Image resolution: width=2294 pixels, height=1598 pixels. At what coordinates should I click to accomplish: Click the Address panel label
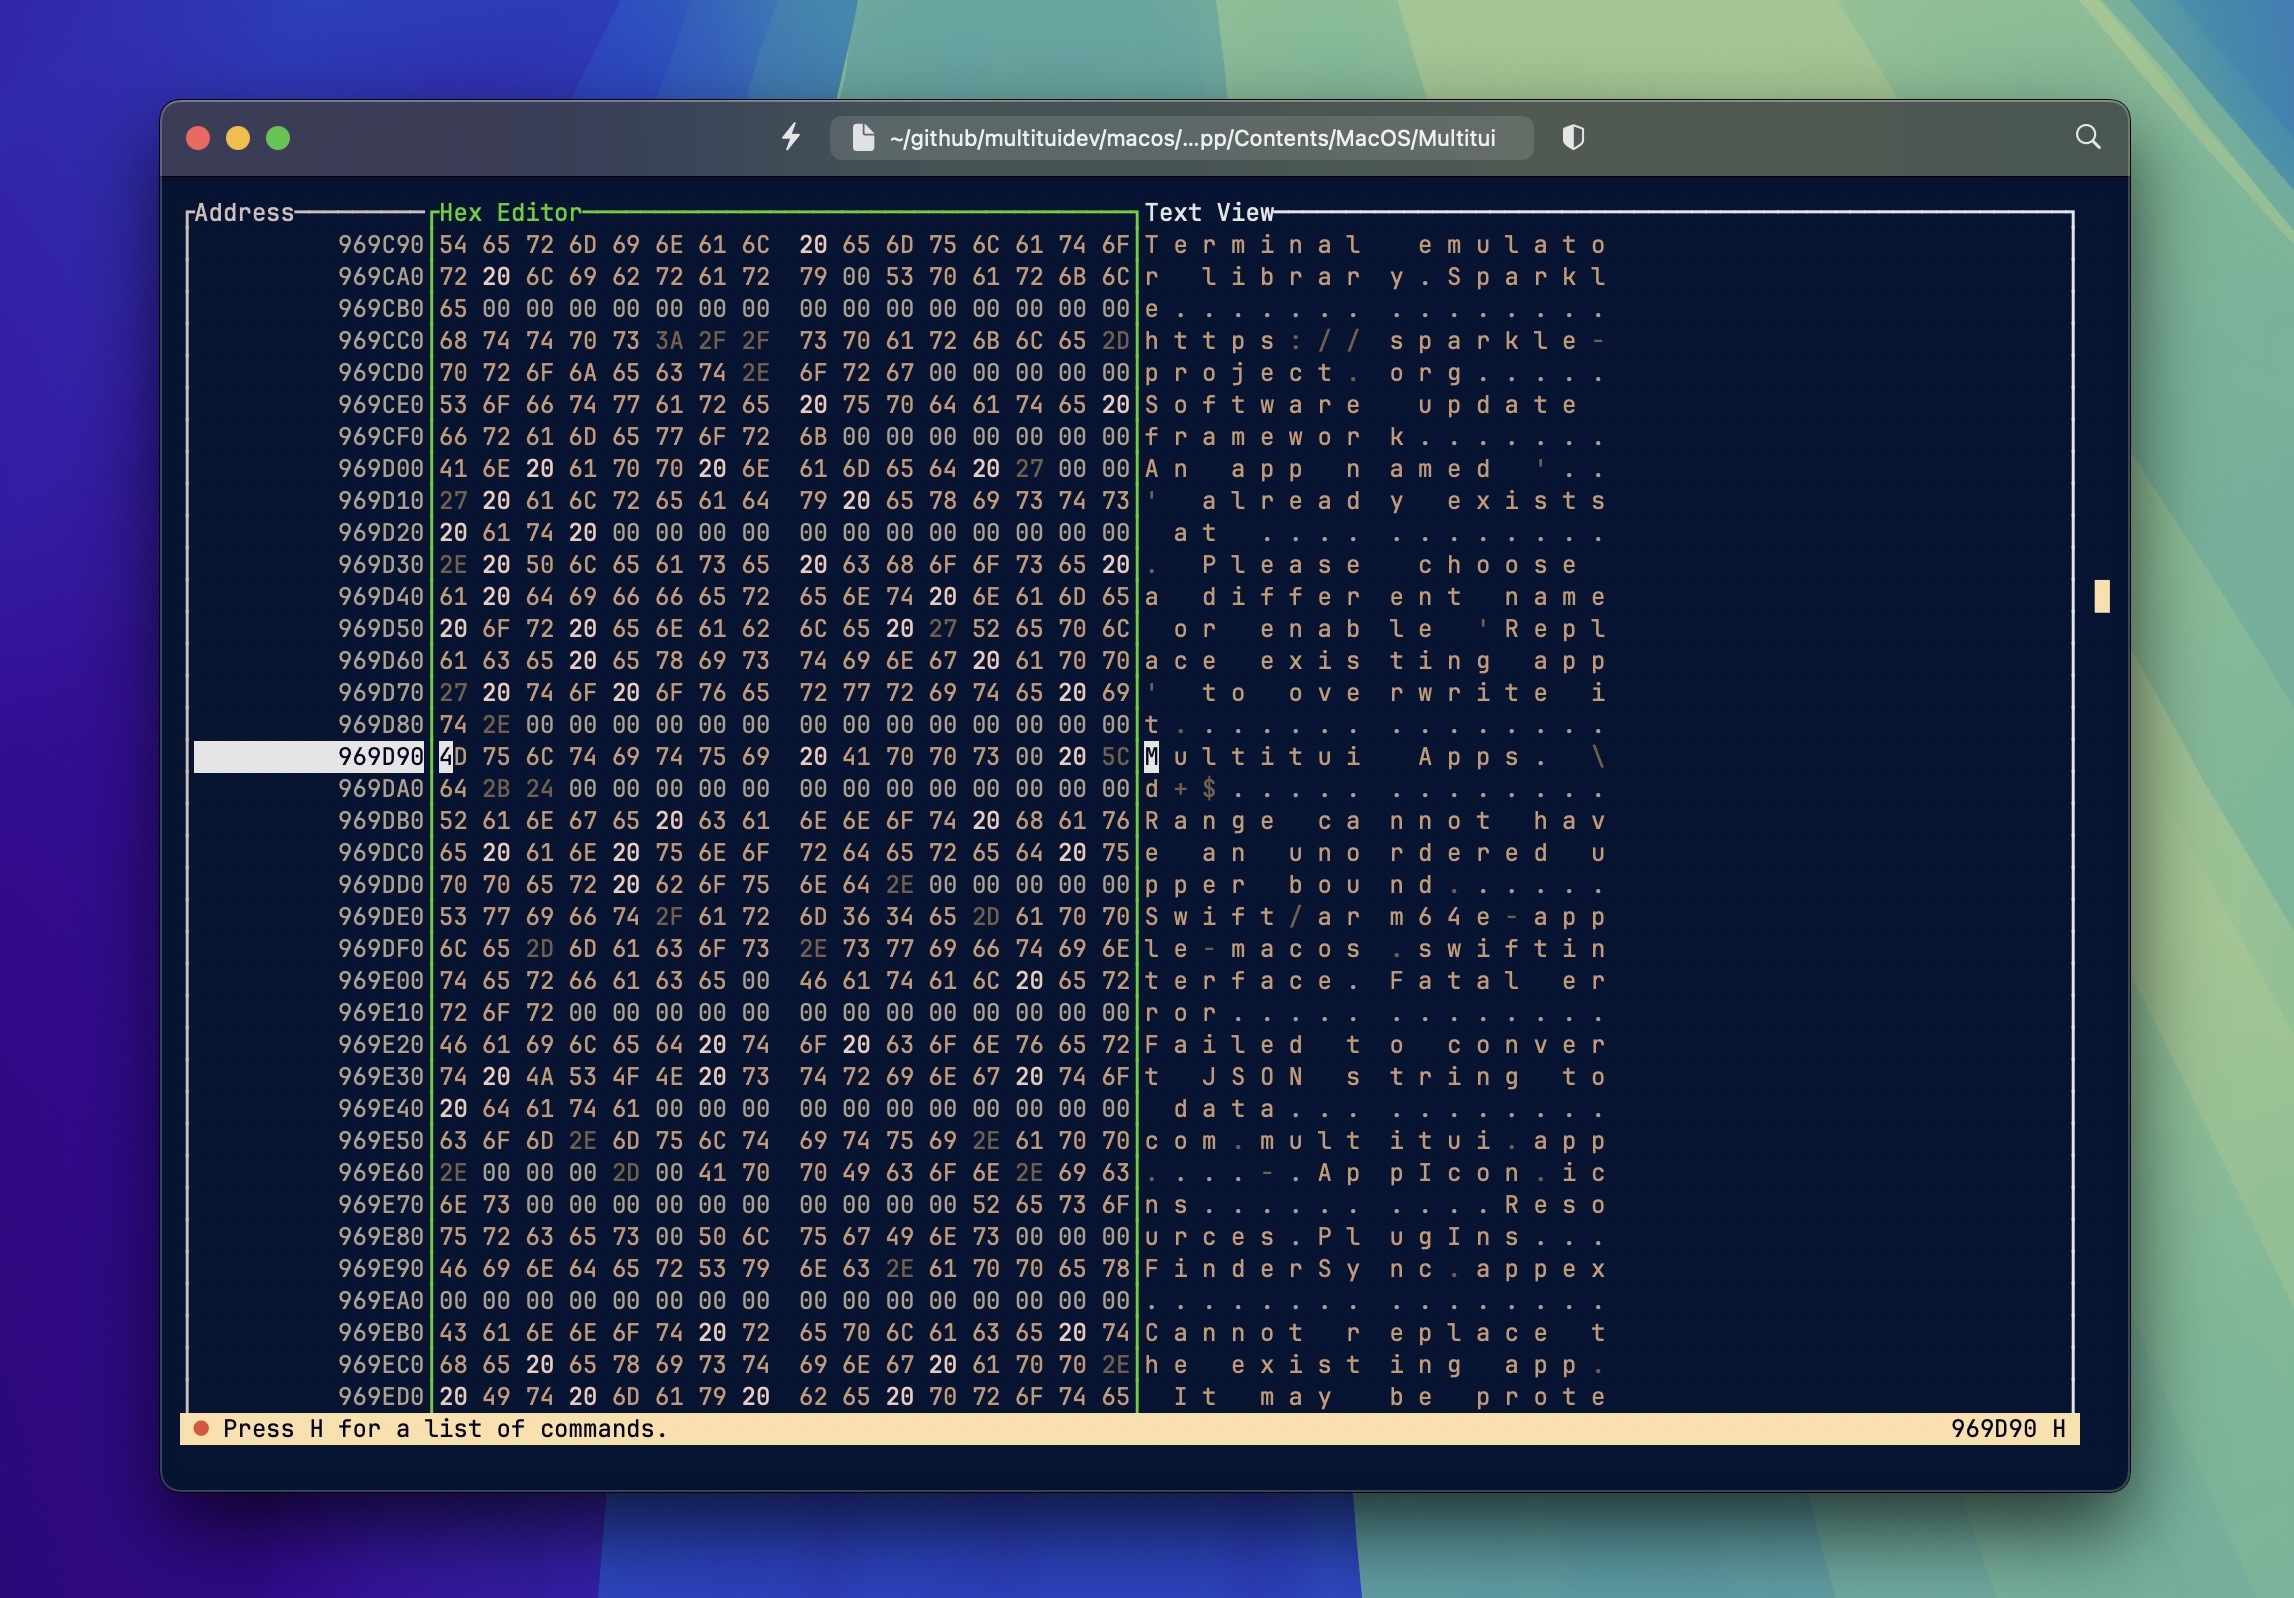pyautogui.click(x=243, y=212)
